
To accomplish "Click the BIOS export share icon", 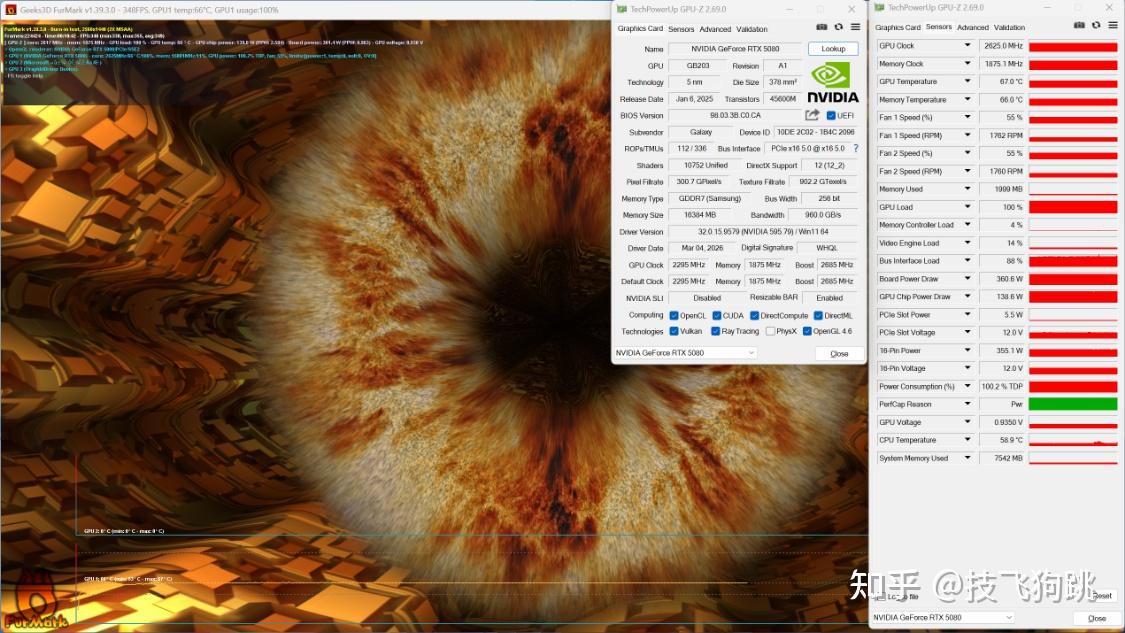I will 811,115.
